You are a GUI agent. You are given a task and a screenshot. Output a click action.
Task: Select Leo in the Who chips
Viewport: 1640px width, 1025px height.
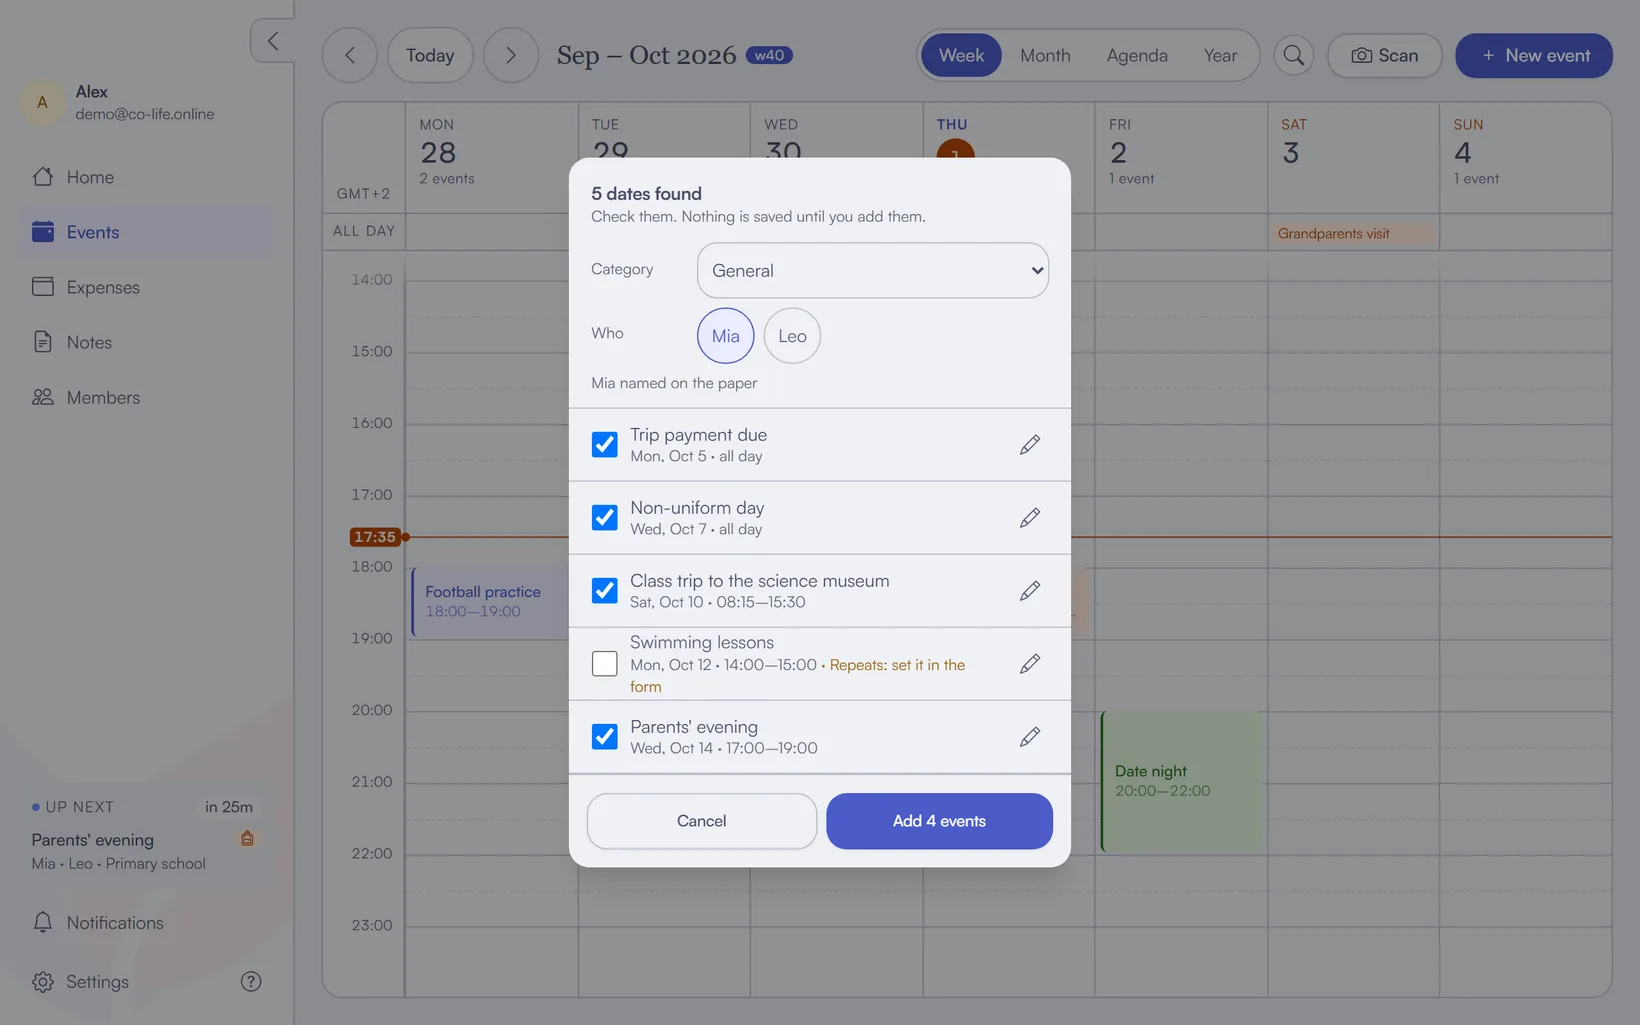[x=792, y=336]
